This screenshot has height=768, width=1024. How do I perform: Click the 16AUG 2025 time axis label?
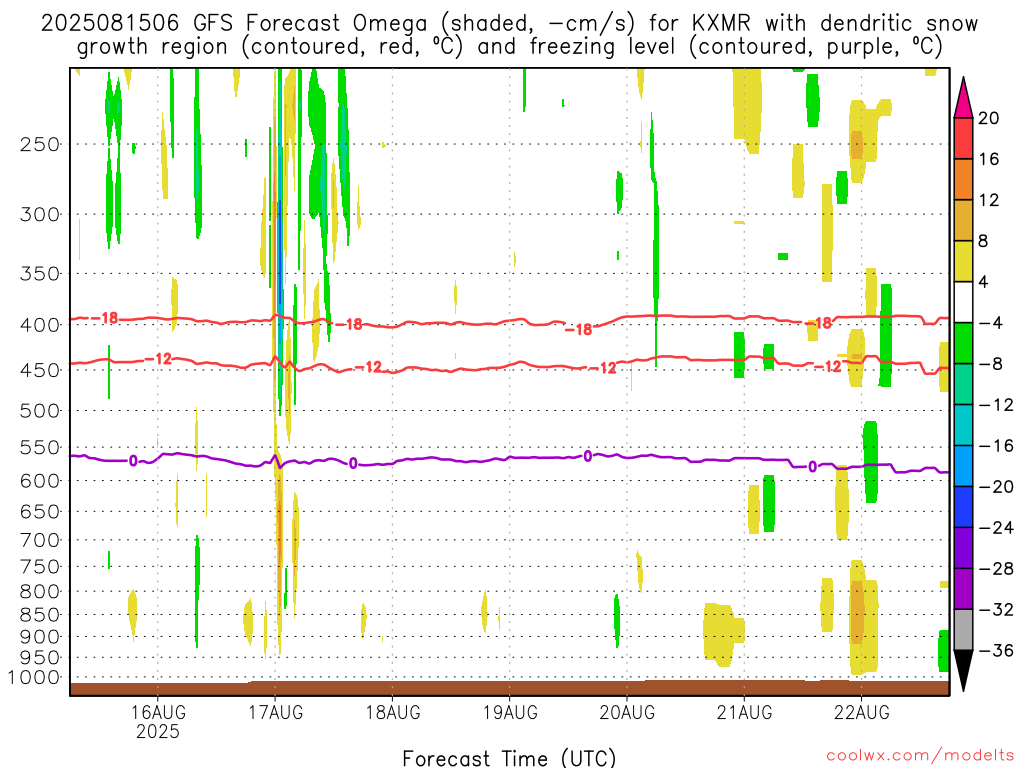click(x=157, y=721)
